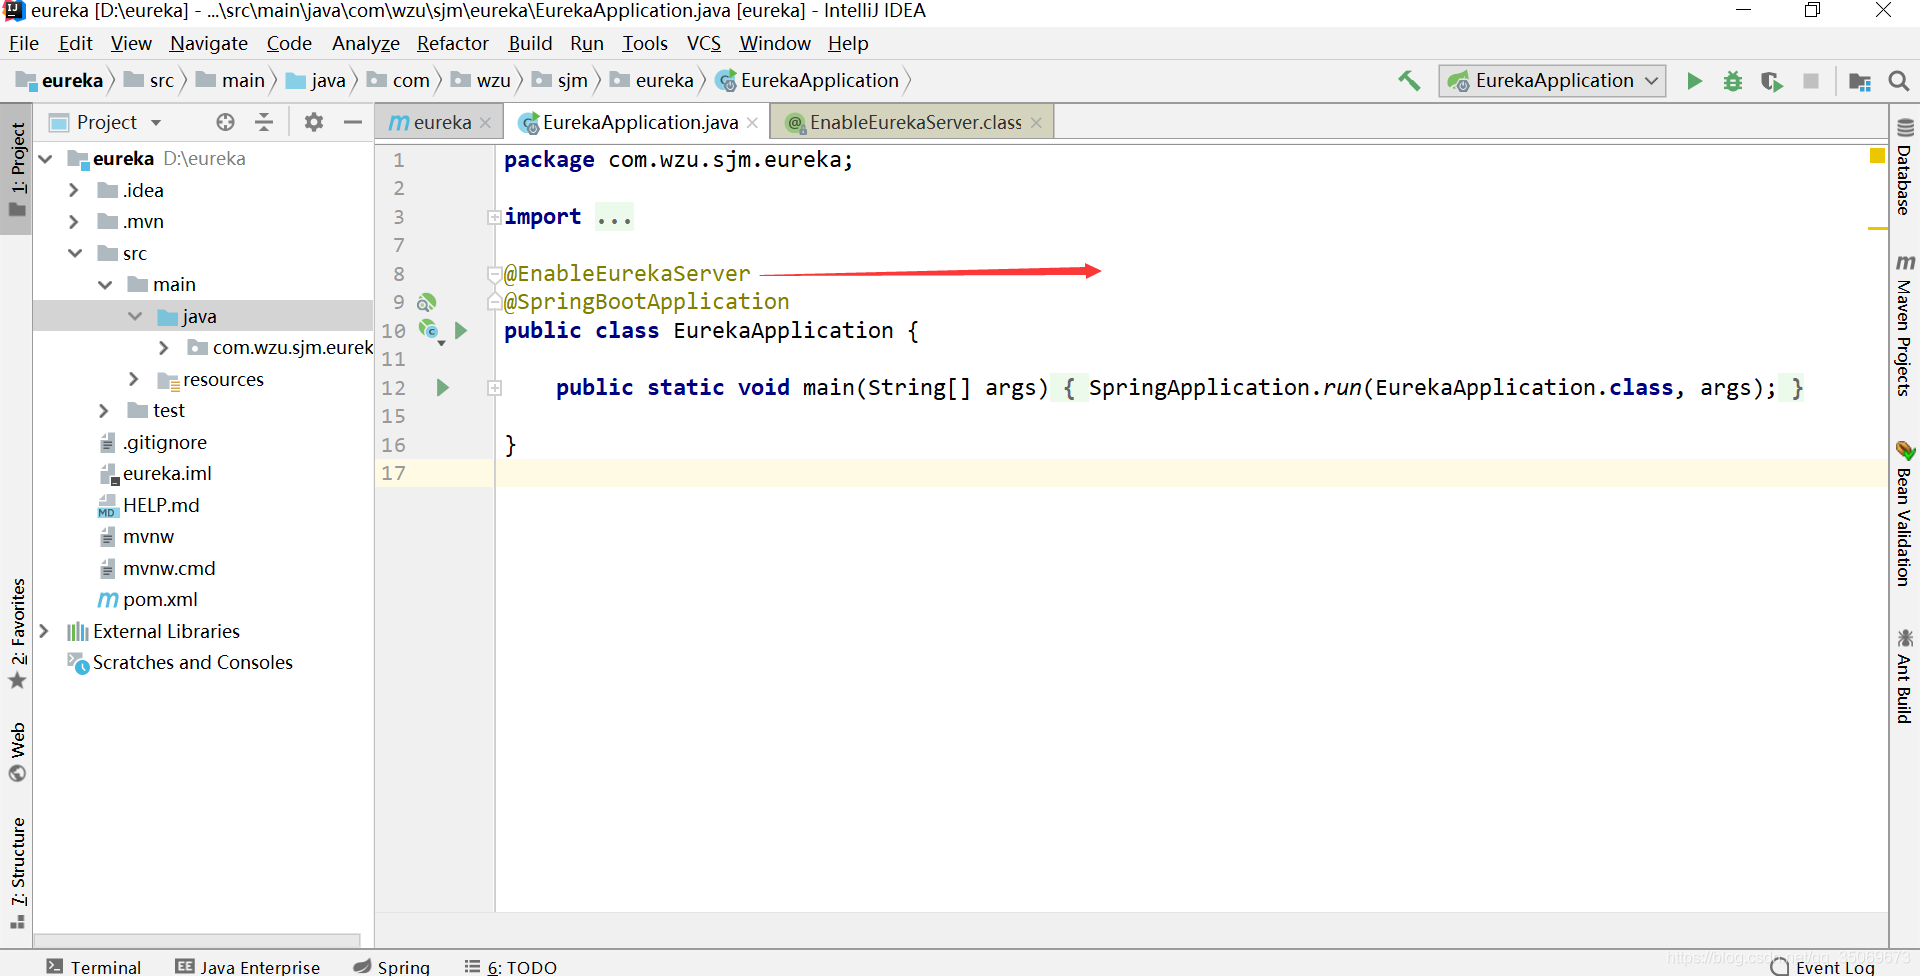Screen dimensions: 1920x976
Task: Open the Favorites side tab
Action: pyautogui.click(x=17, y=633)
